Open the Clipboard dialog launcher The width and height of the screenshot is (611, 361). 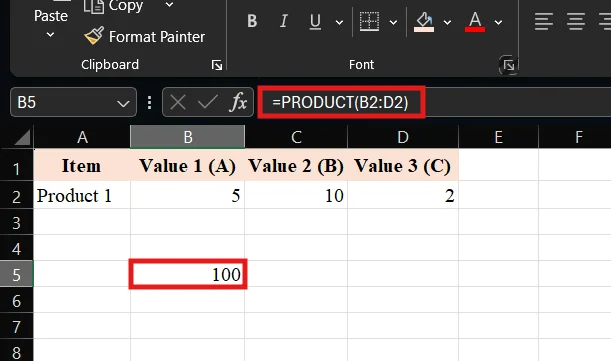pos(217,65)
